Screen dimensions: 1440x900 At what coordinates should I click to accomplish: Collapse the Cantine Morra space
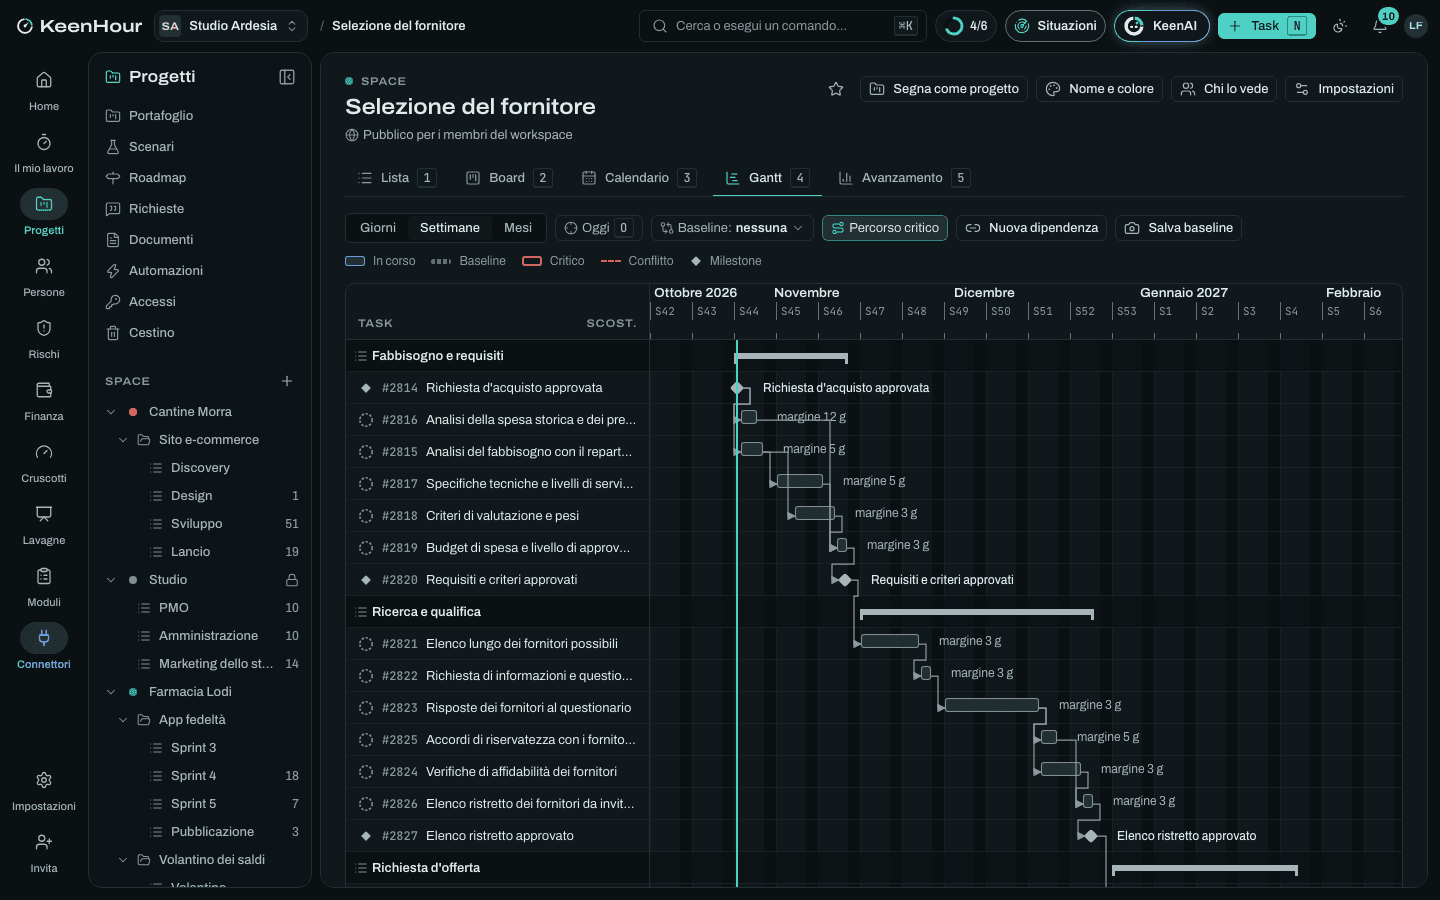(x=111, y=412)
